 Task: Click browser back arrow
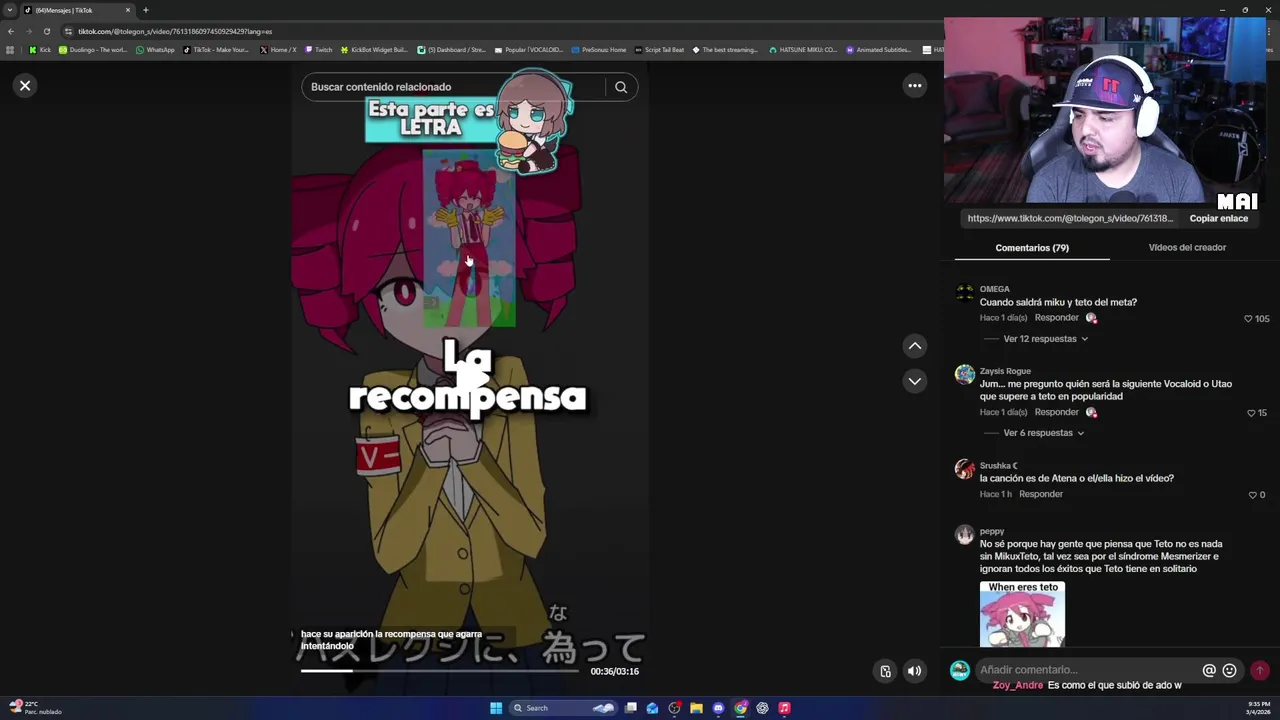click(x=11, y=31)
